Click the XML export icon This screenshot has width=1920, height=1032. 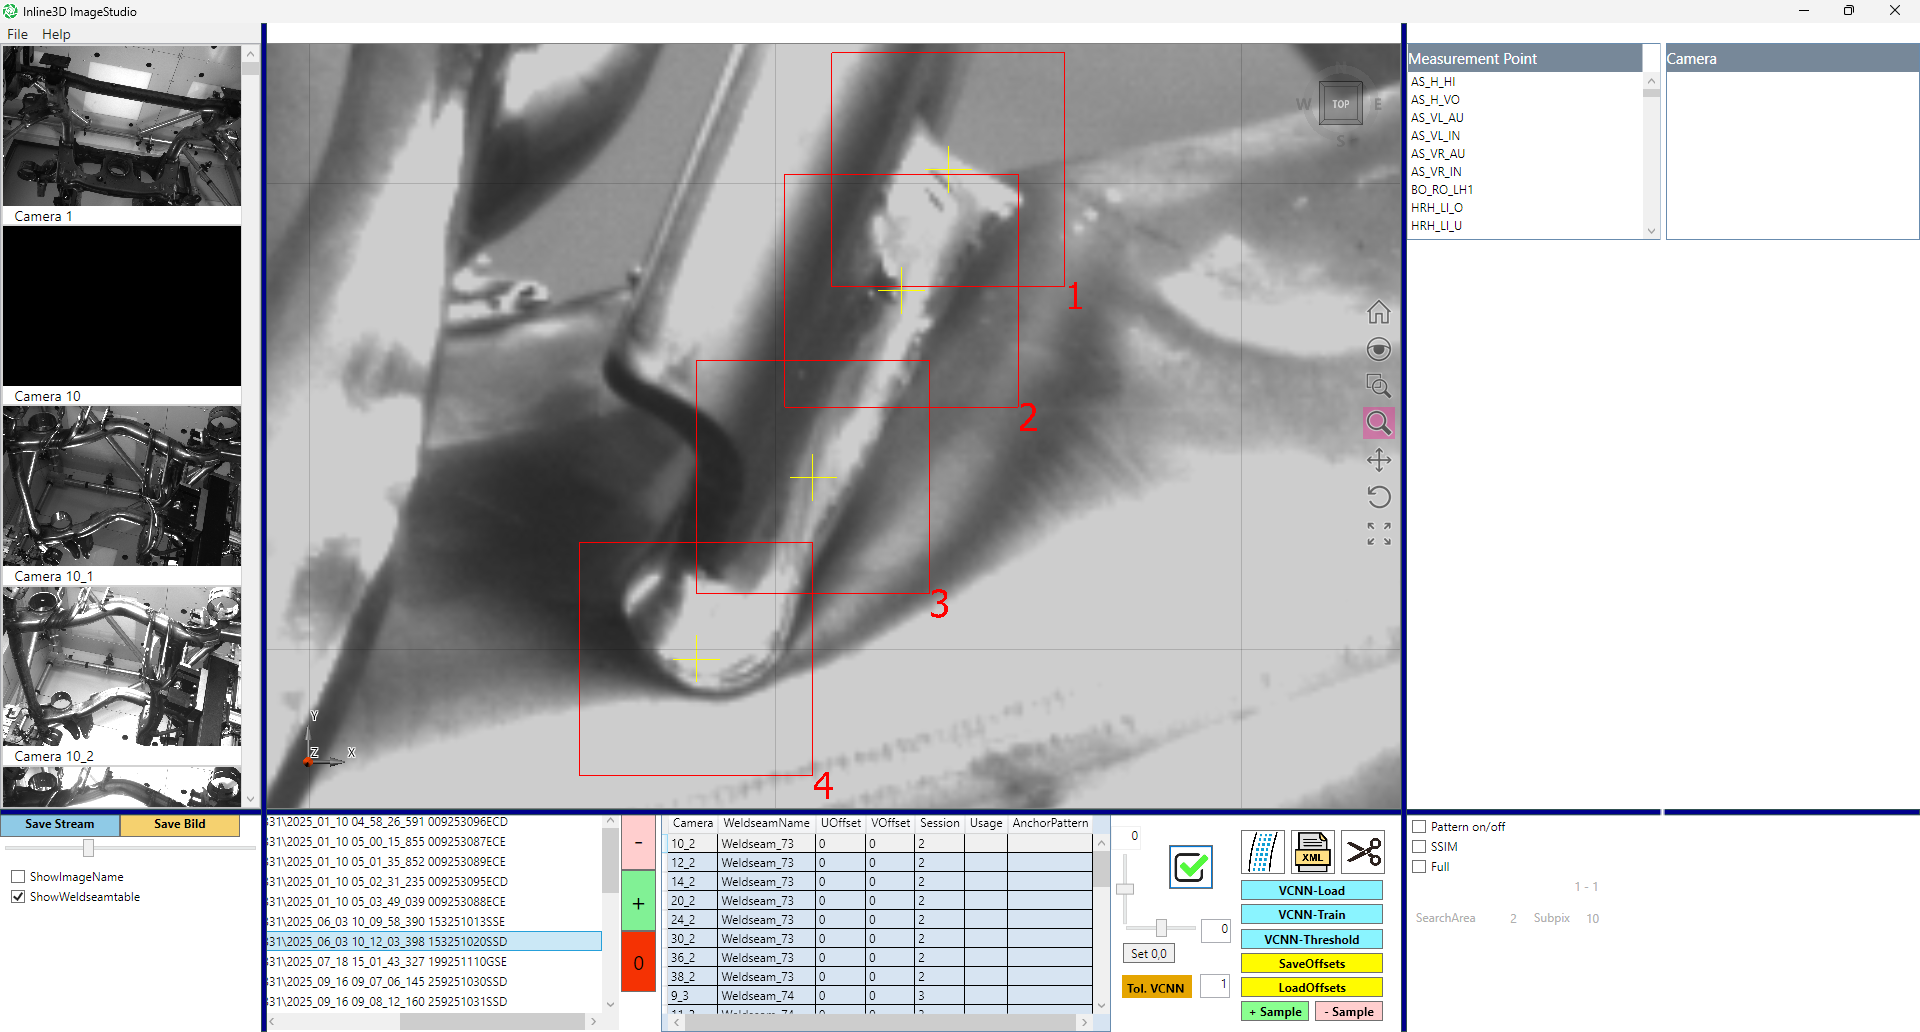point(1312,852)
